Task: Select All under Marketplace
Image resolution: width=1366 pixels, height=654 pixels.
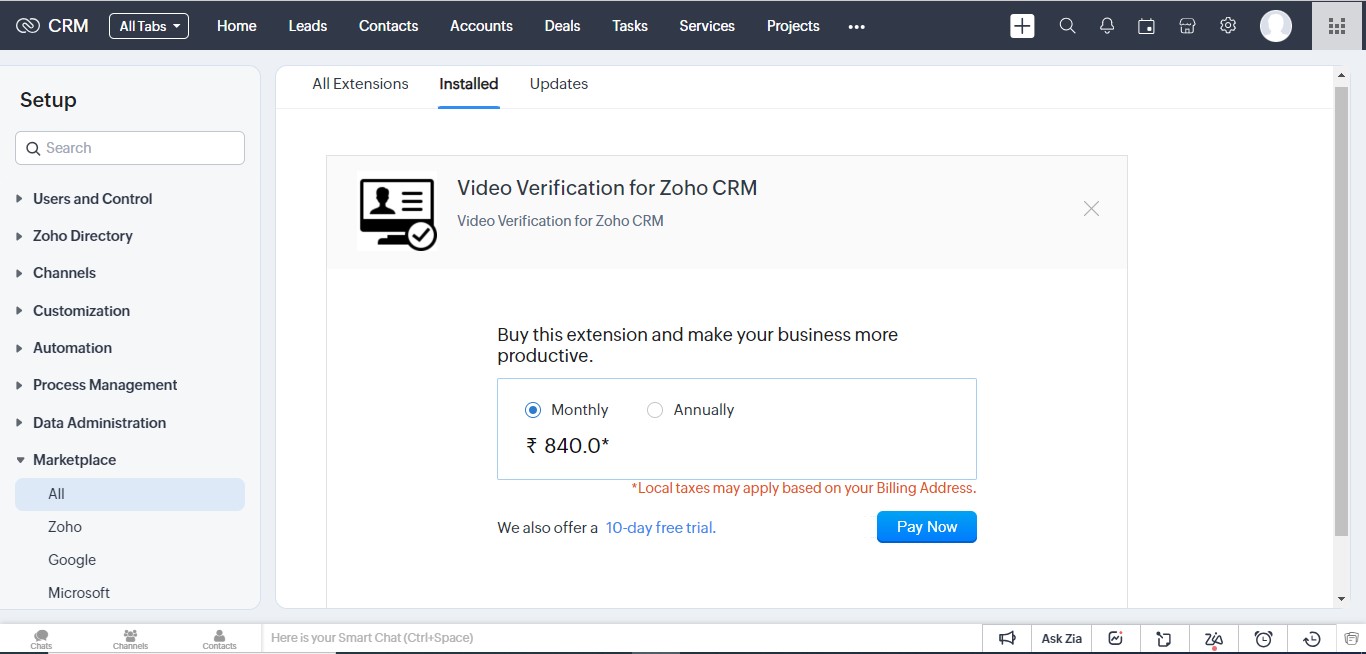Action: 130,494
